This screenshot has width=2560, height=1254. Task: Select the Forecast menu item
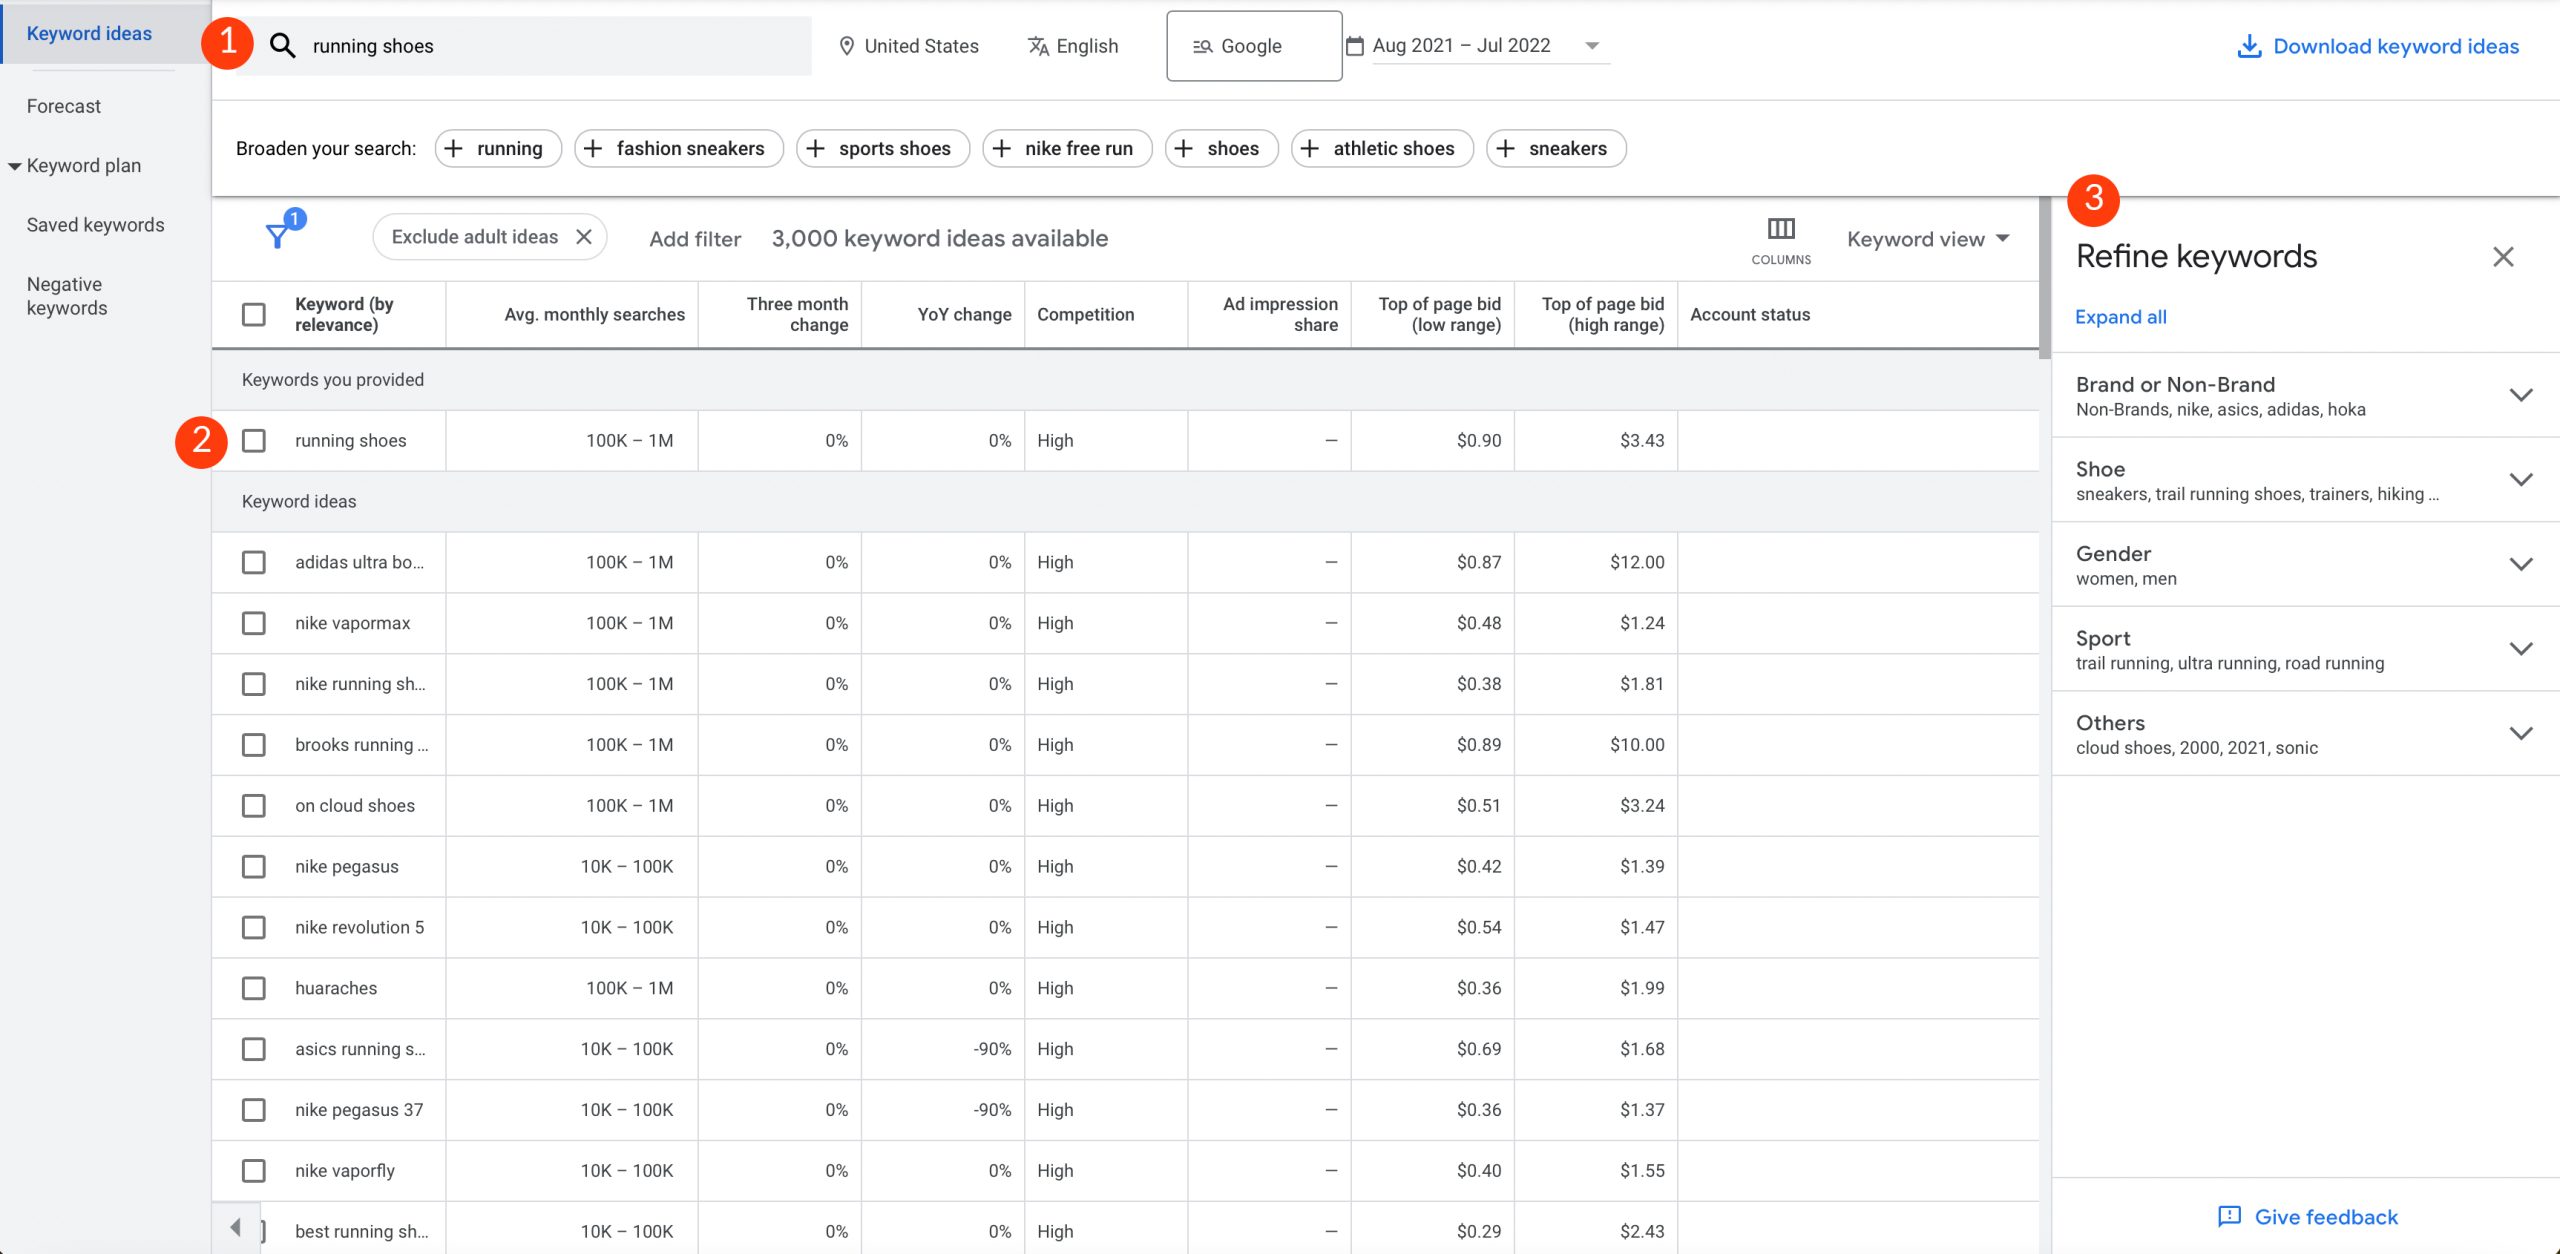coord(60,104)
